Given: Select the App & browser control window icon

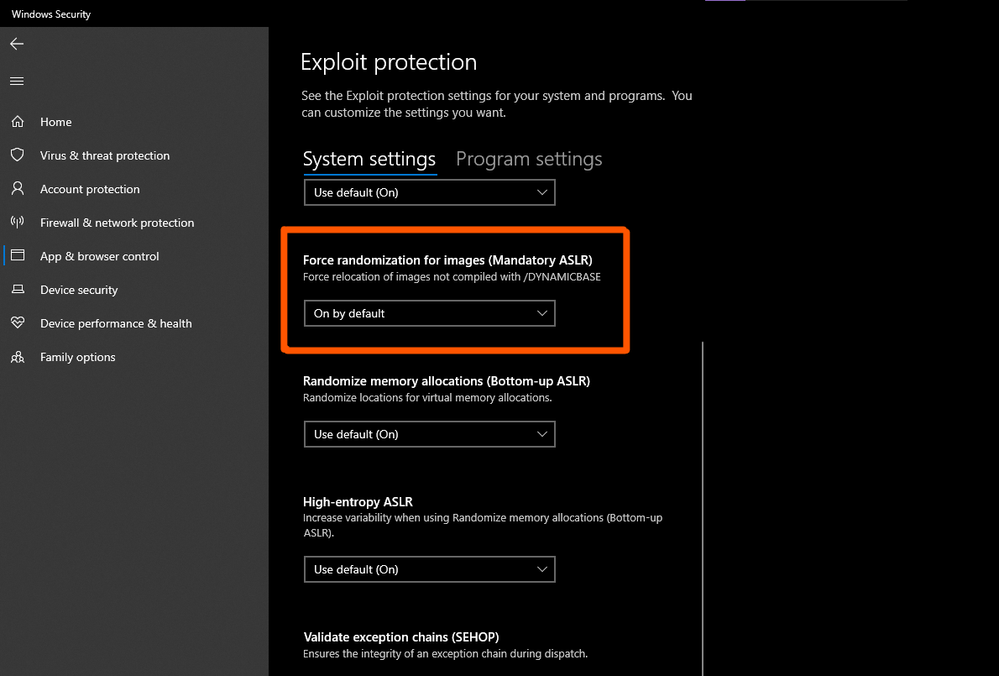Looking at the screenshot, I should point(17,255).
